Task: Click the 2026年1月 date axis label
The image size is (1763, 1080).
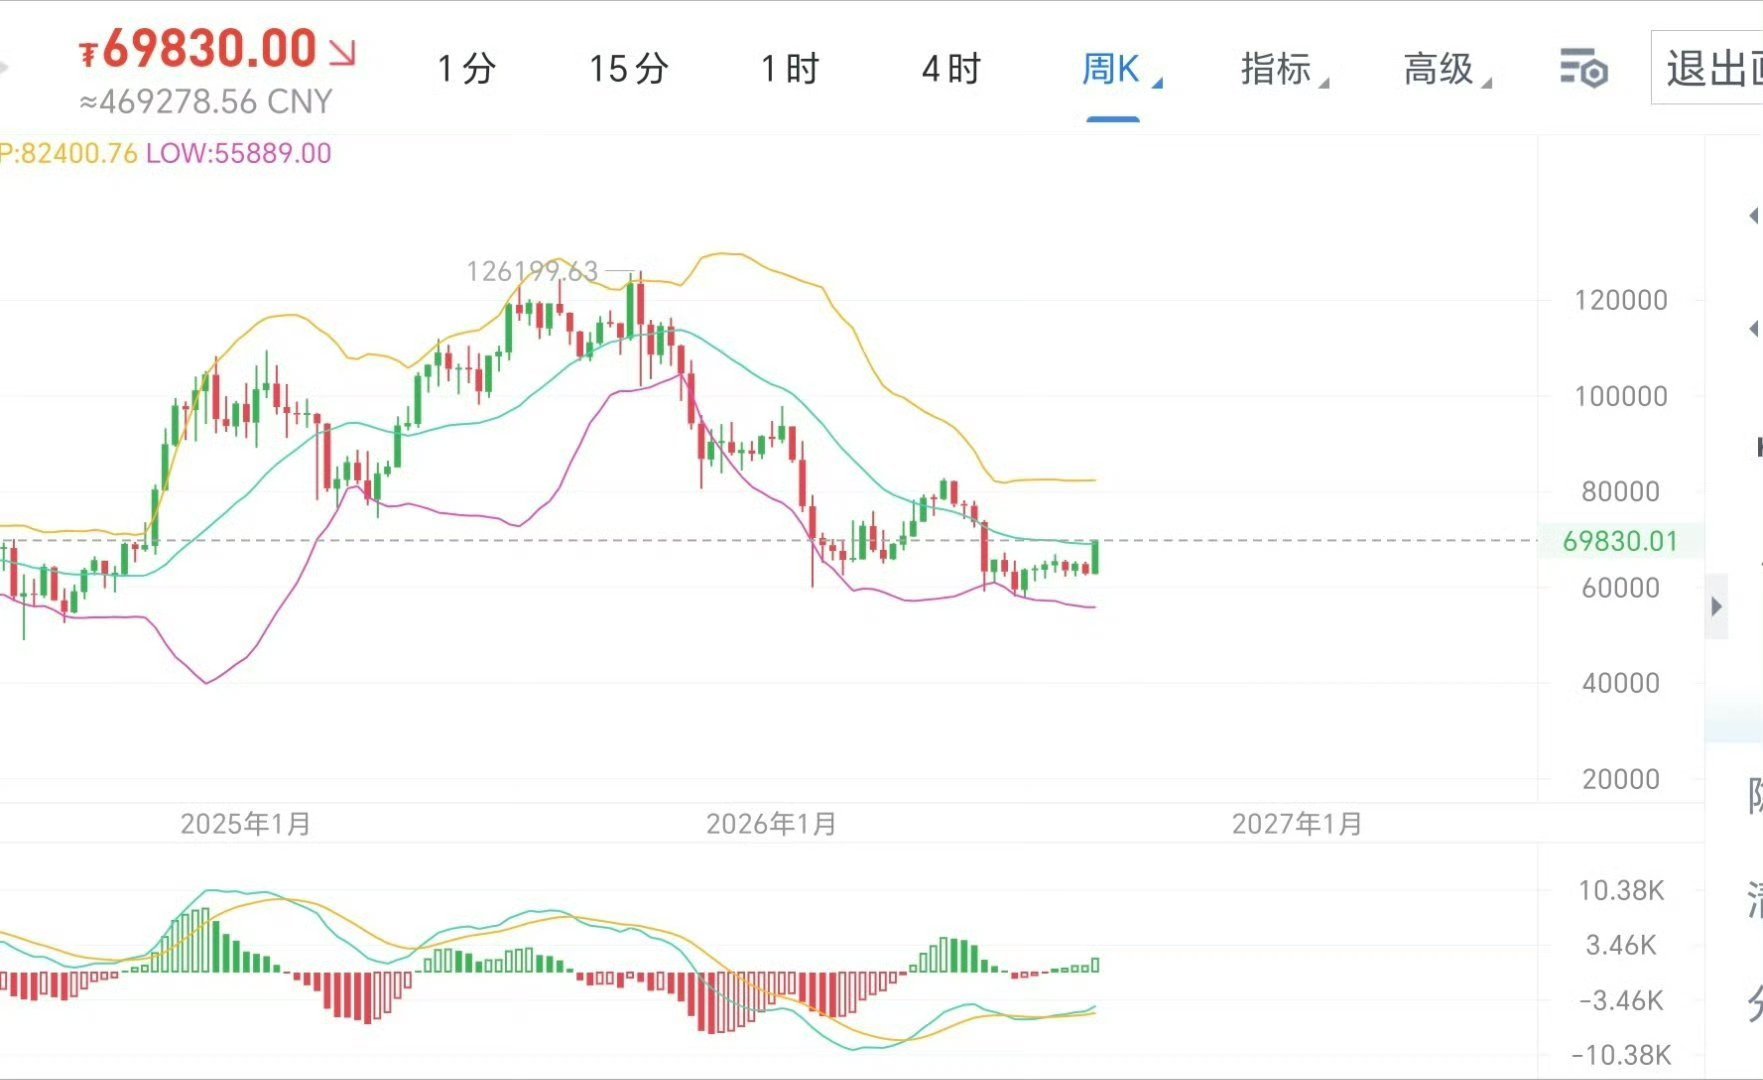Action: tap(771, 824)
